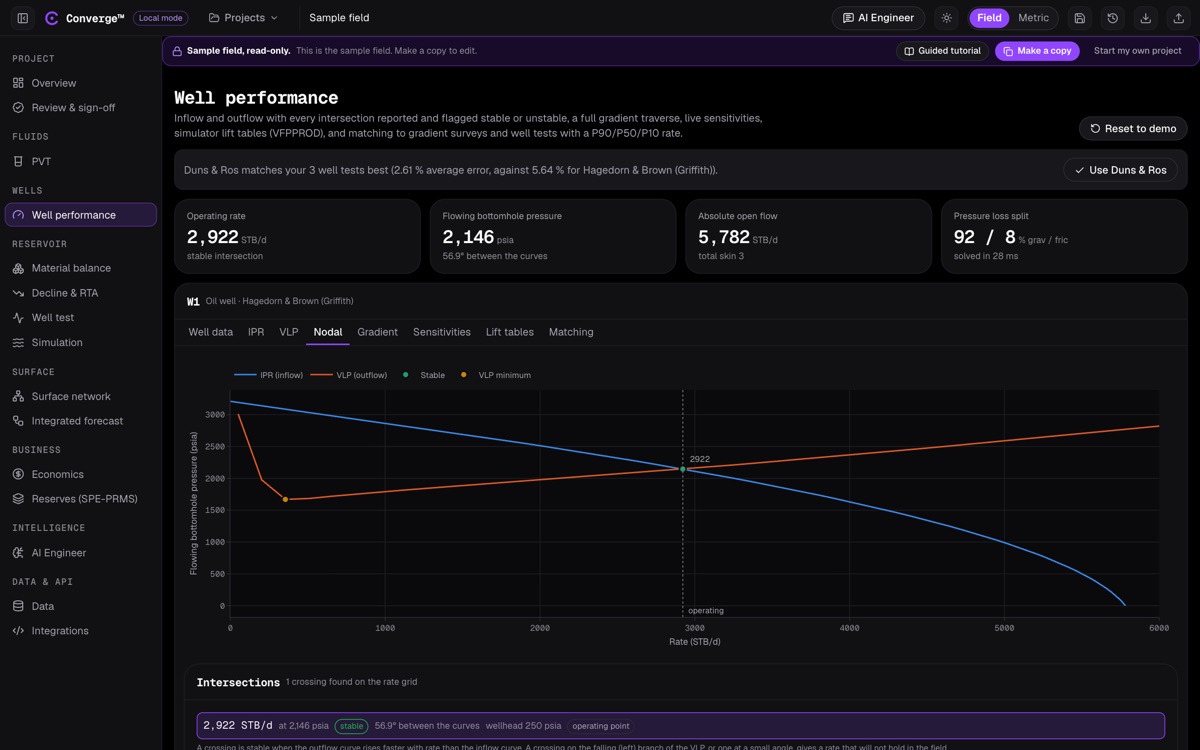The image size is (1200, 750).
Task: Click the Simulation layers icon
Action: coord(18,342)
